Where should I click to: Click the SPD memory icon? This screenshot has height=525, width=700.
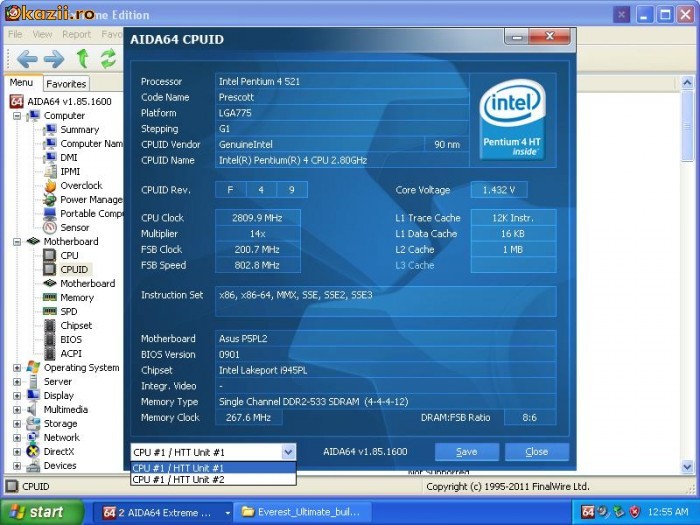[x=49, y=311]
